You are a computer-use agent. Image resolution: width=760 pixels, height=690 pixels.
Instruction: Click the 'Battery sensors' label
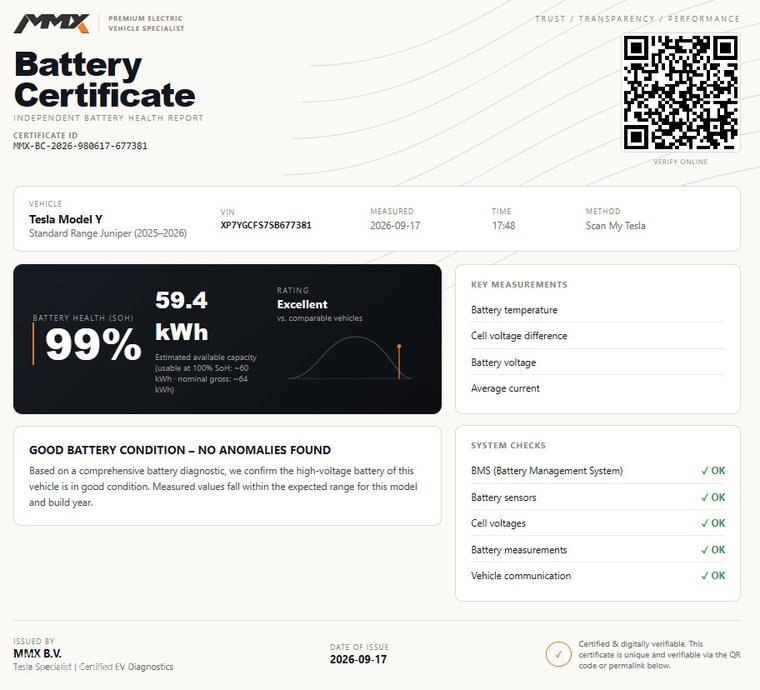[504, 498]
